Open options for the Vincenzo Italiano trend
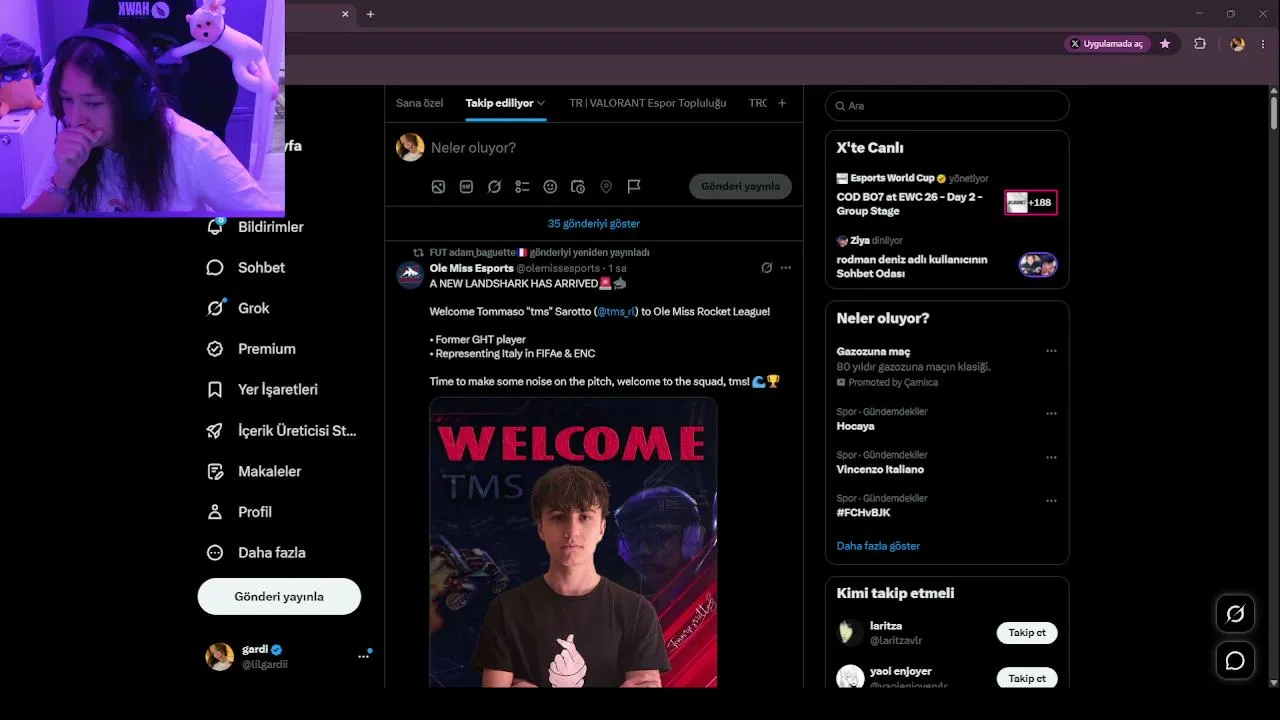 pos(1051,457)
